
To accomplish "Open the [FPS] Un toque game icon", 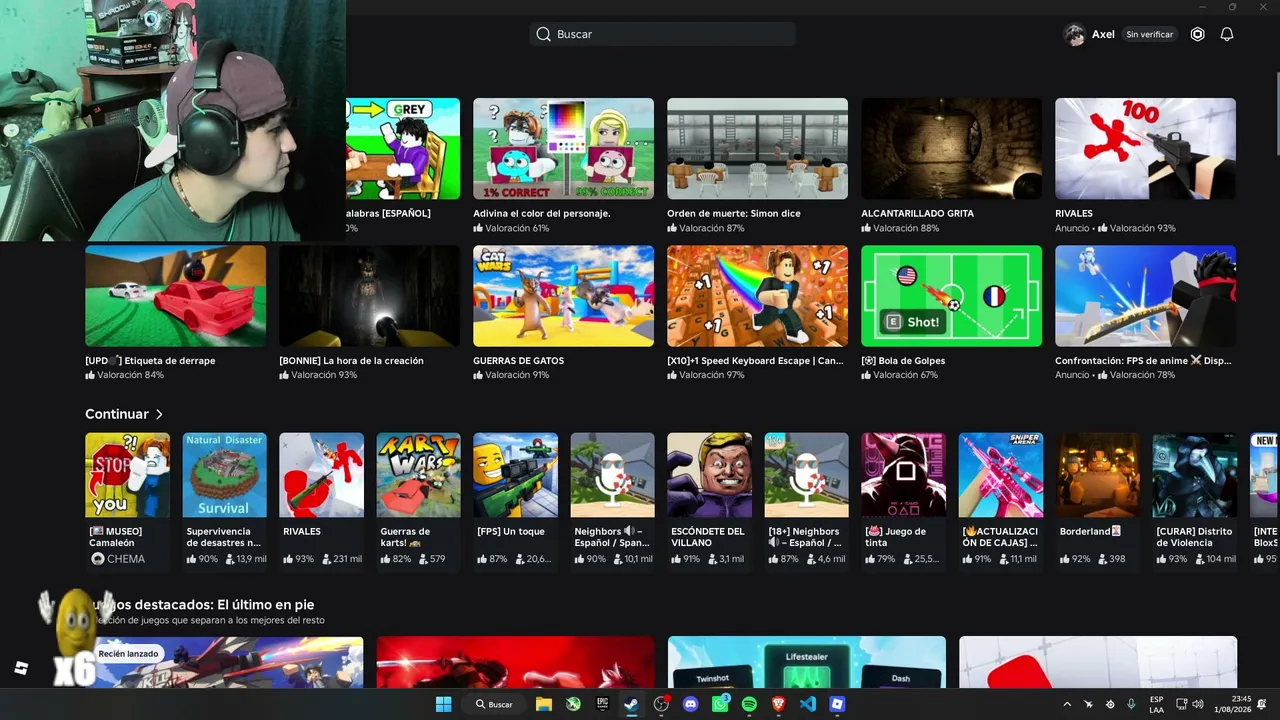I will tap(515, 475).
